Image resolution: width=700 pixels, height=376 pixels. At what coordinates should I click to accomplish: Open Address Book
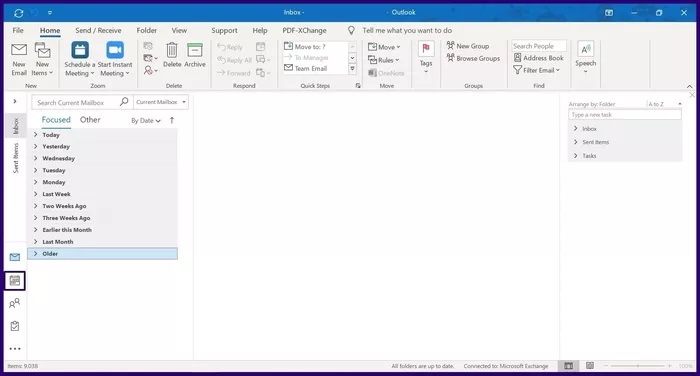pos(538,58)
